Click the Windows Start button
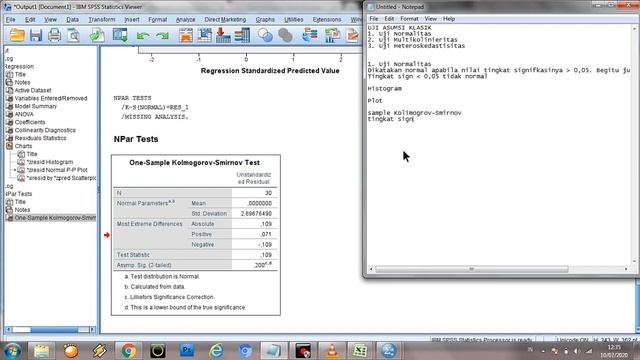This screenshot has width=640, height=360. [x=12, y=351]
